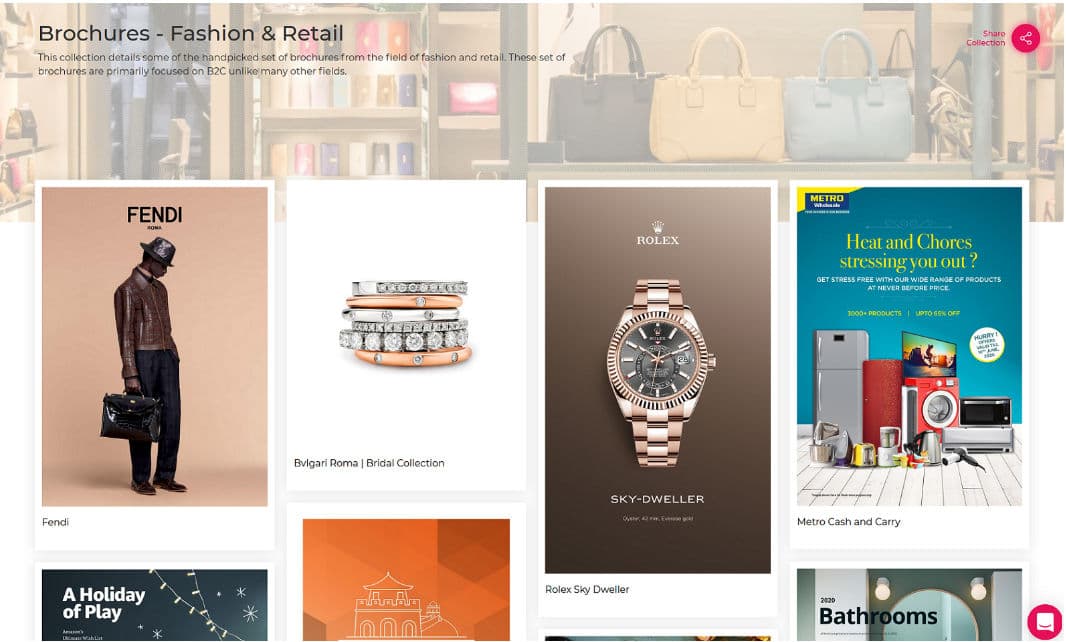Open the Bvlgari rings brochure image
The height and width of the screenshot is (642, 1066).
point(406,322)
